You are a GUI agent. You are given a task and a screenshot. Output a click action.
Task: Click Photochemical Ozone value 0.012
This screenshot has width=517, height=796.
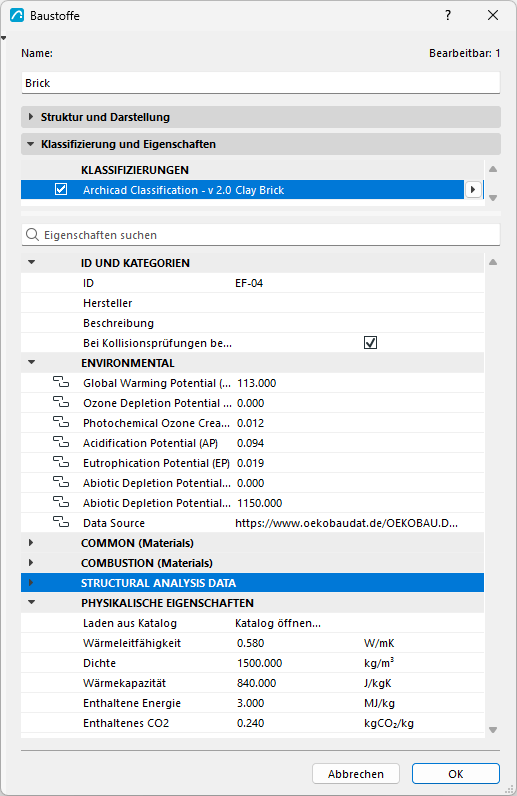[250, 423]
